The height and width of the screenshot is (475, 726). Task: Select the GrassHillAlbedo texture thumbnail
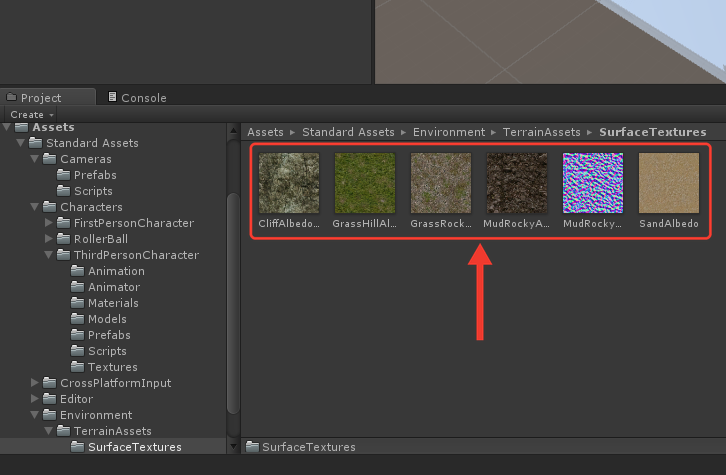point(365,183)
